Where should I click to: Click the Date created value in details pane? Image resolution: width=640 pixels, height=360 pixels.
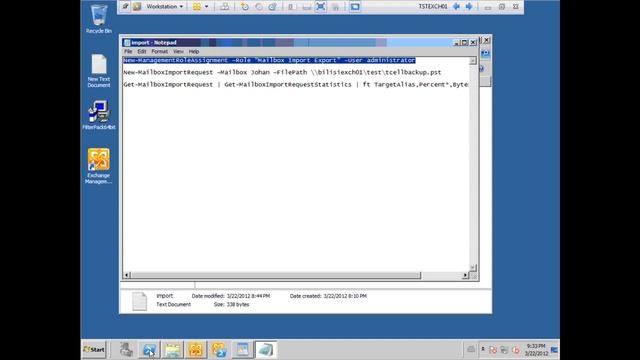(x=345, y=296)
